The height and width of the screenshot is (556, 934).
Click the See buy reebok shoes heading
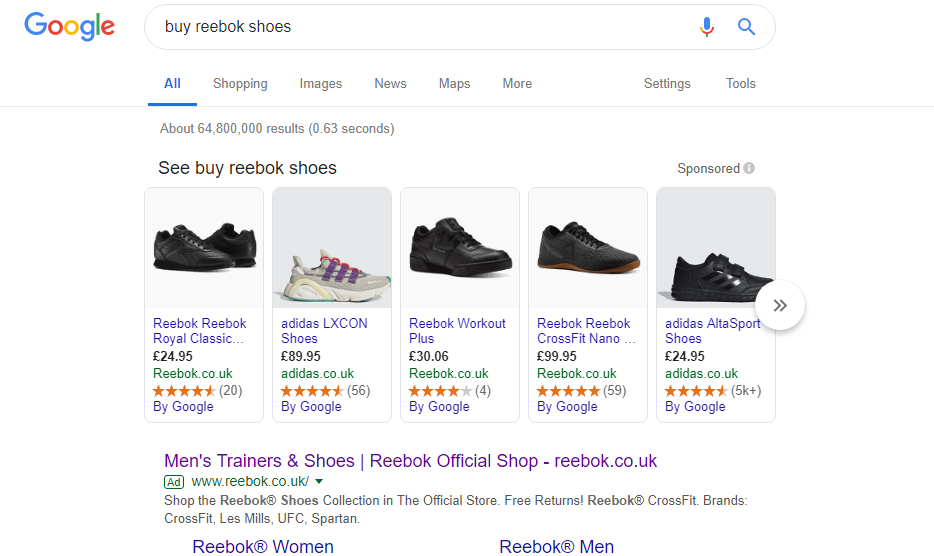pyautogui.click(x=247, y=168)
